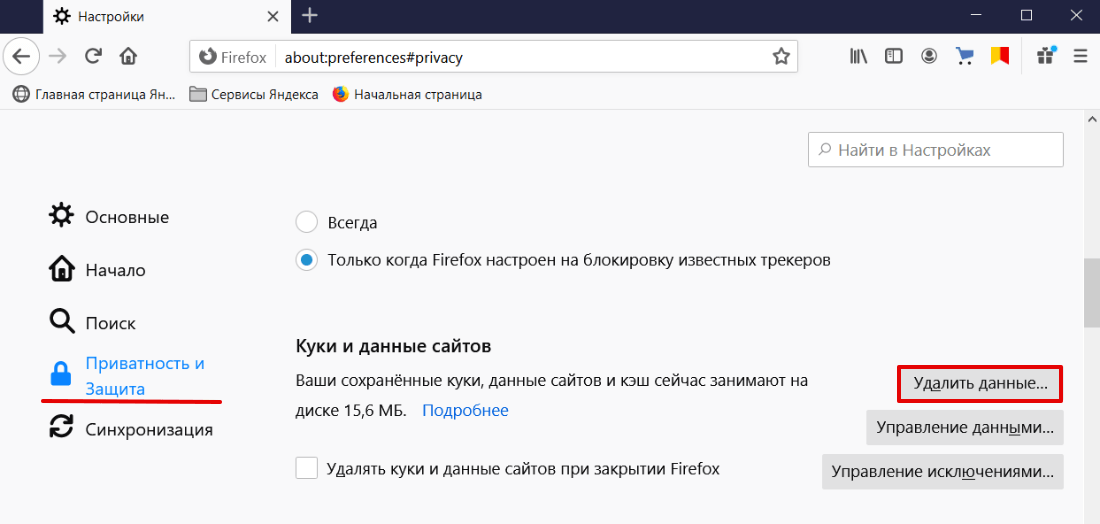Image resolution: width=1100 pixels, height=524 pixels.
Task: Click the forward navigation arrow
Action: click(58, 57)
